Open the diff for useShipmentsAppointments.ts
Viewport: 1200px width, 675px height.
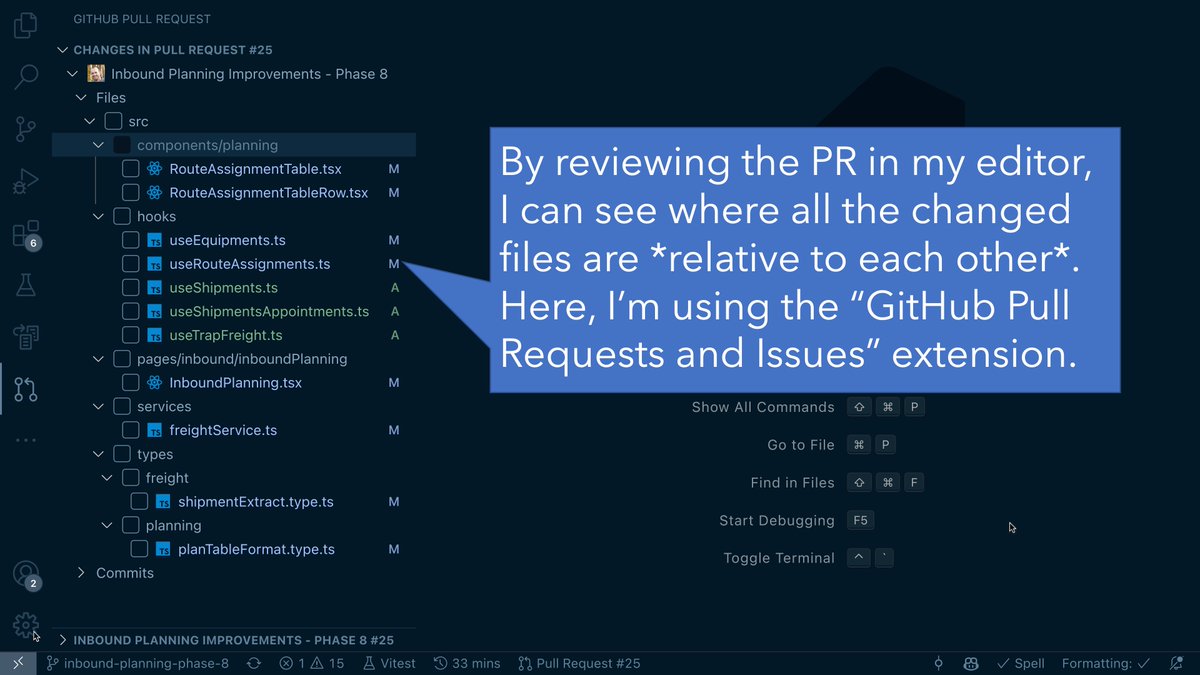(x=269, y=312)
